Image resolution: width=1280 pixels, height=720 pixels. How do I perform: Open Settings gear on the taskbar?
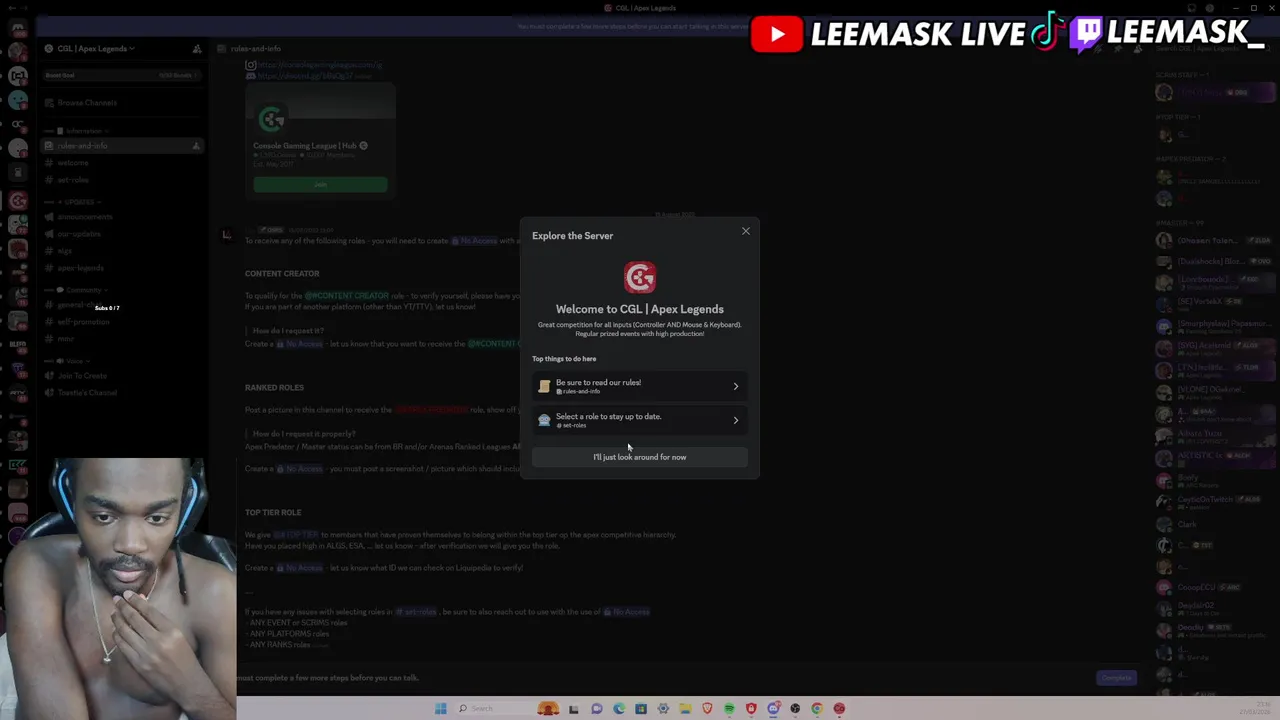[663, 709]
